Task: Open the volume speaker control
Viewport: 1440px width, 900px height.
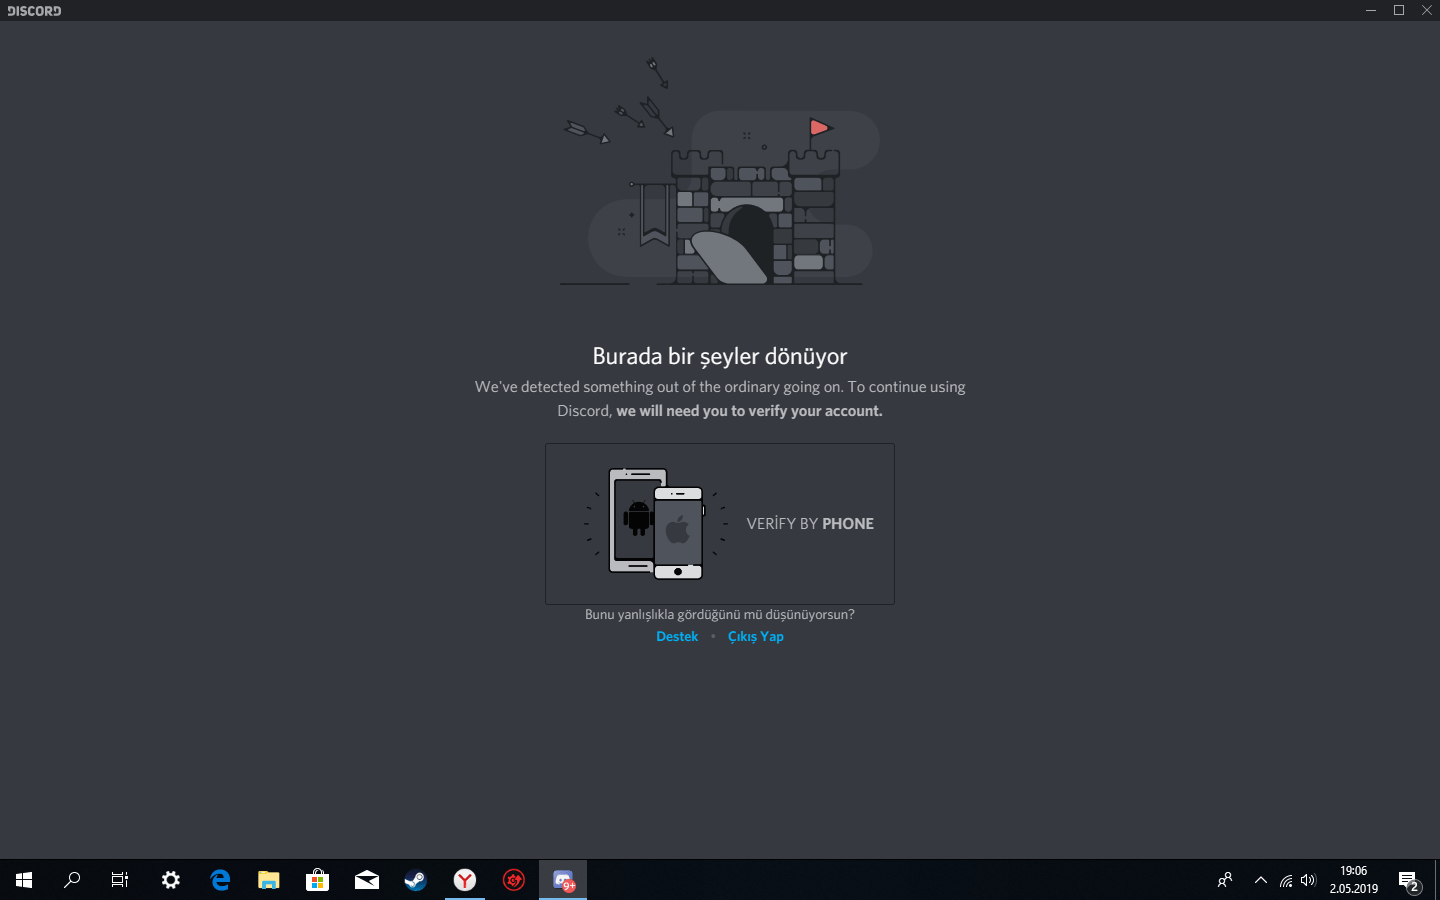Action: coord(1309,880)
